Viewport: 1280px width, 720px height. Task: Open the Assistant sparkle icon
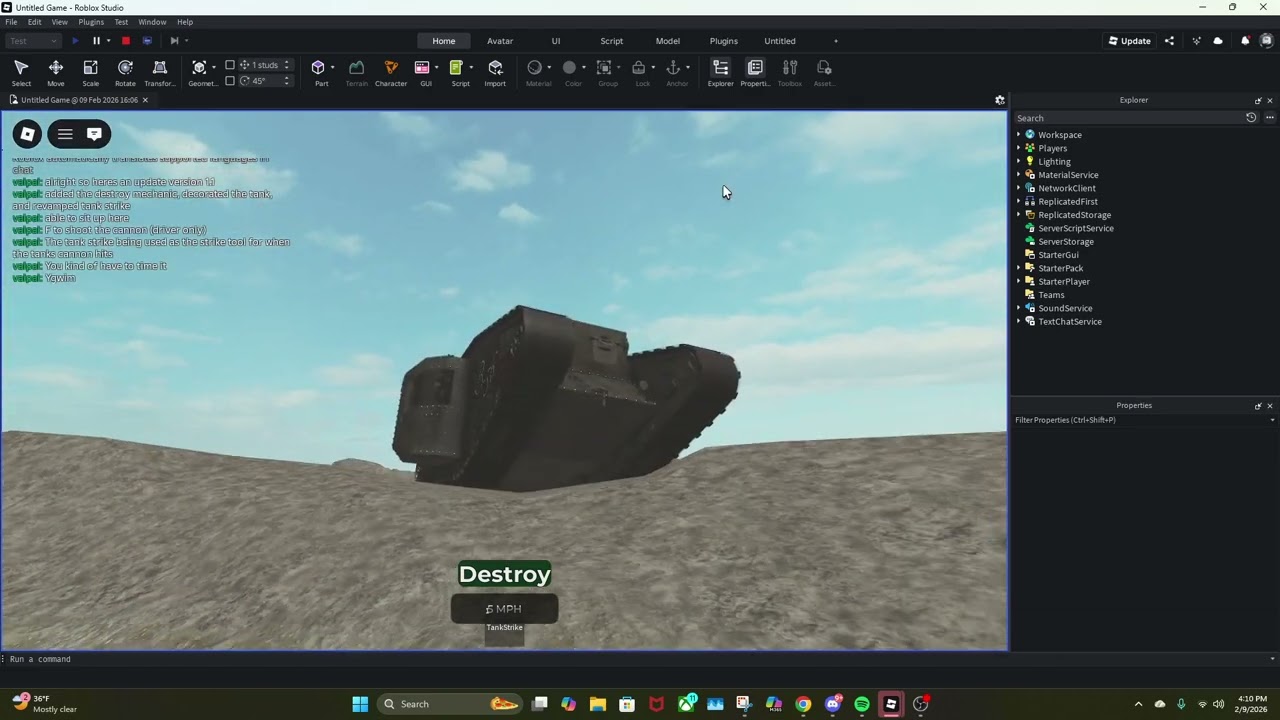pos(1196,41)
